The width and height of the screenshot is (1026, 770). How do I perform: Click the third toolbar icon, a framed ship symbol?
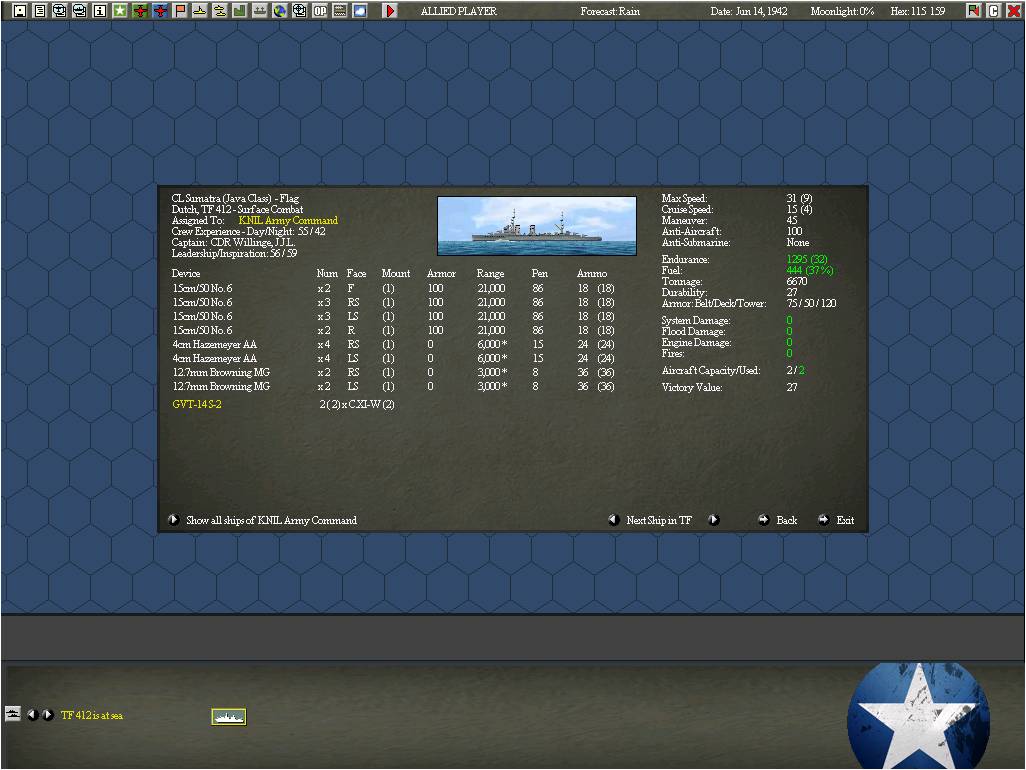[60, 10]
